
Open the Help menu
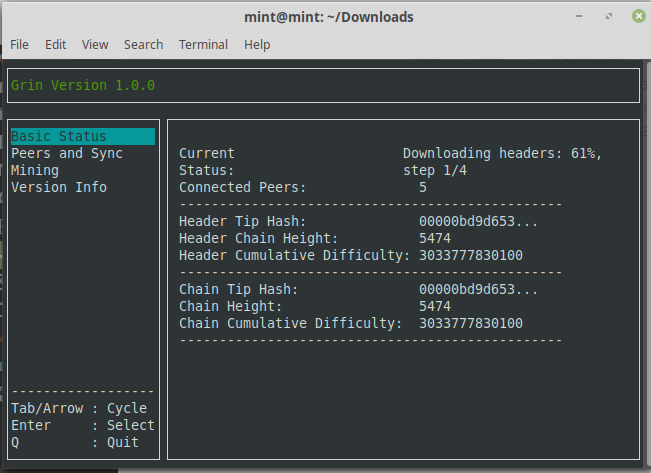[x=257, y=44]
